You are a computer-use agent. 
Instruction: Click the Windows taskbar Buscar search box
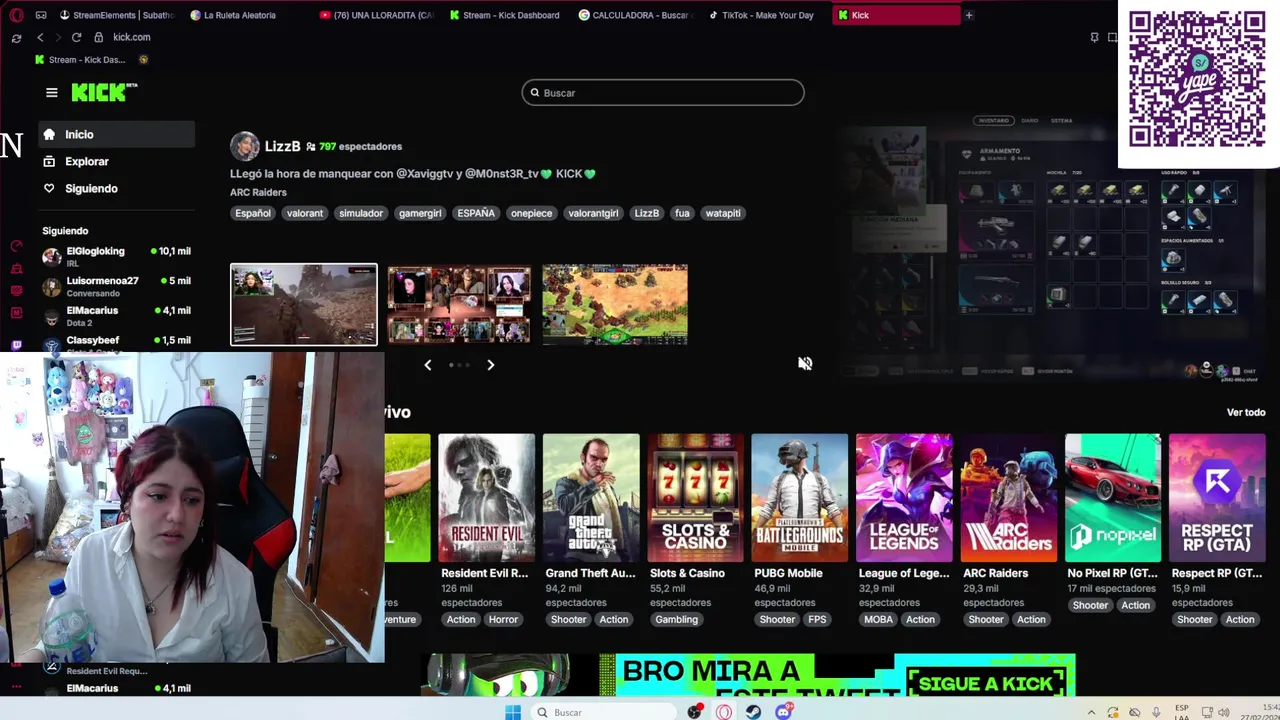click(602, 712)
